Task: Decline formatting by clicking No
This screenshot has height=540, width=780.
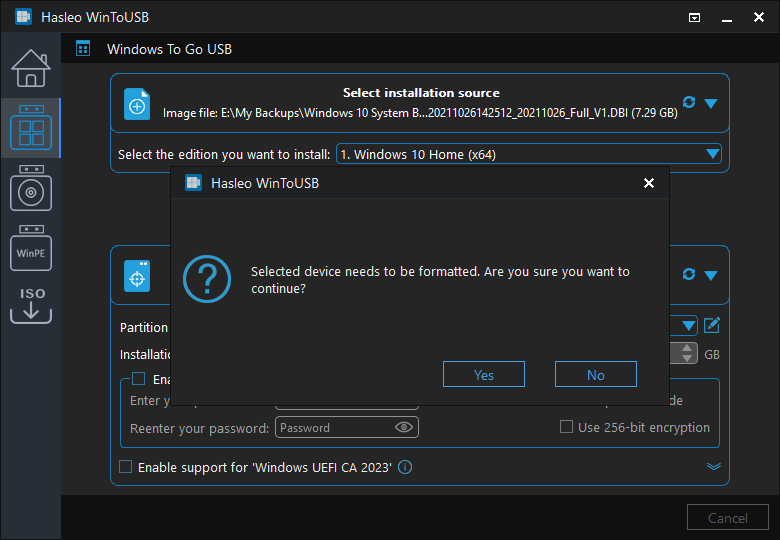Action: (595, 374)
